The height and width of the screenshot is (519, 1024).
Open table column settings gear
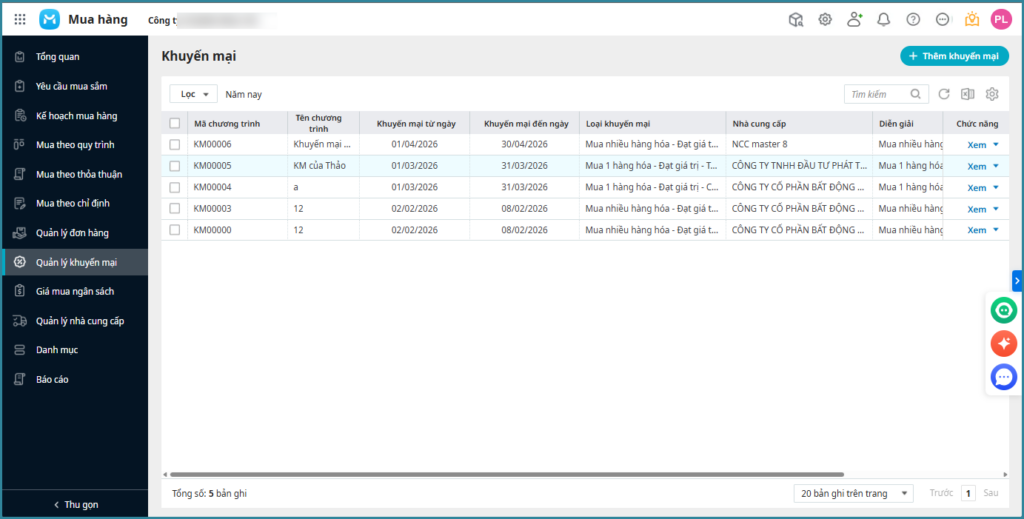point(992,94)
